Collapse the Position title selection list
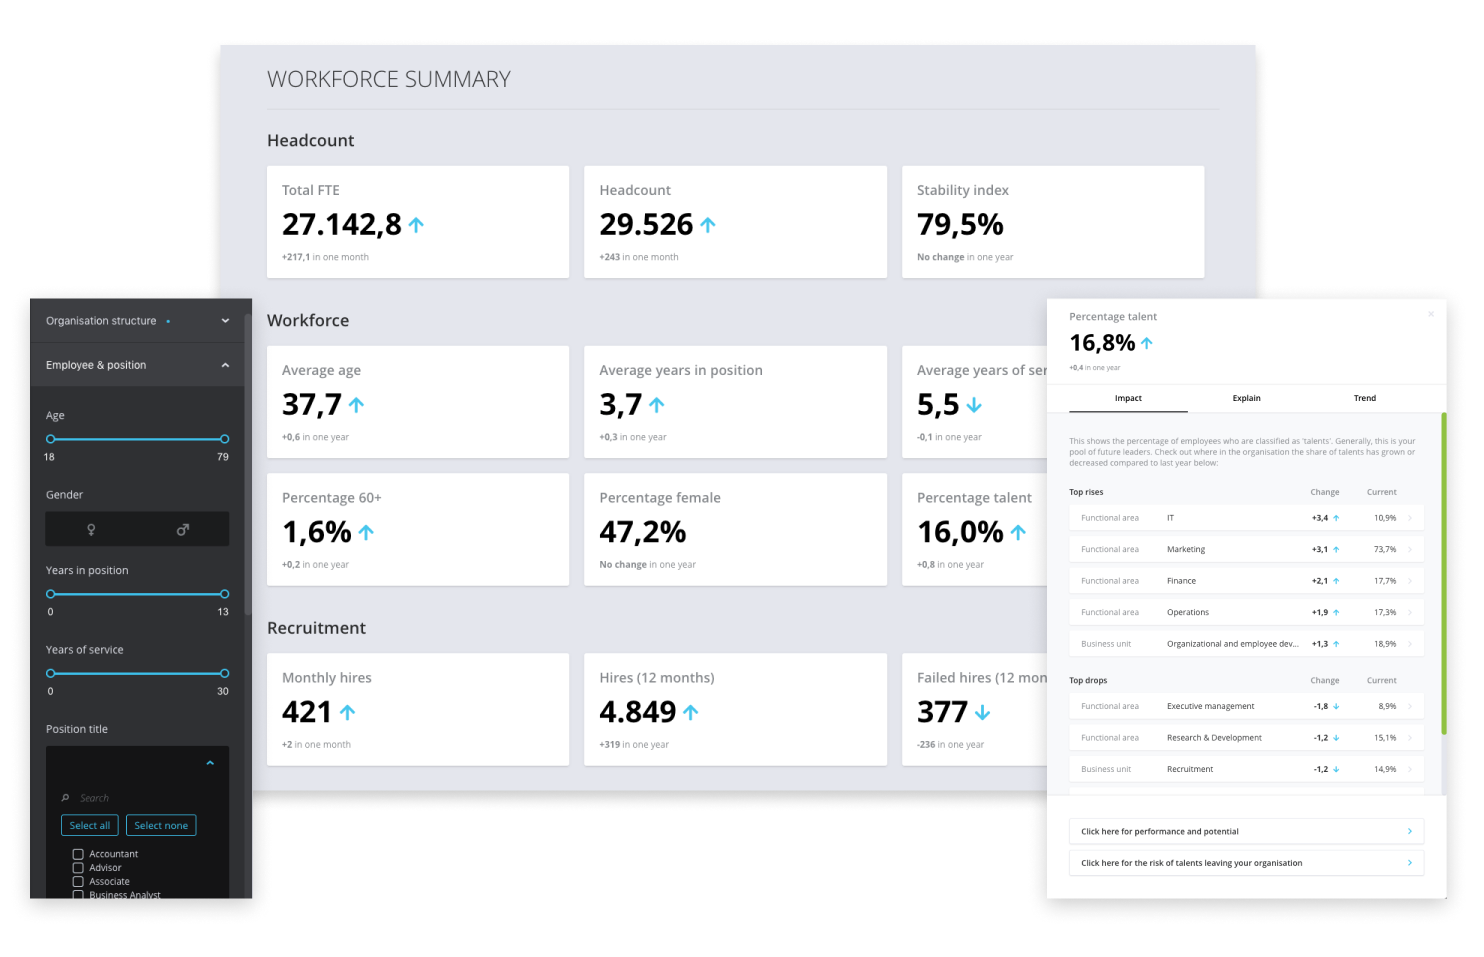Screen dimensions: 1484x957 click(x=210, y=762)
